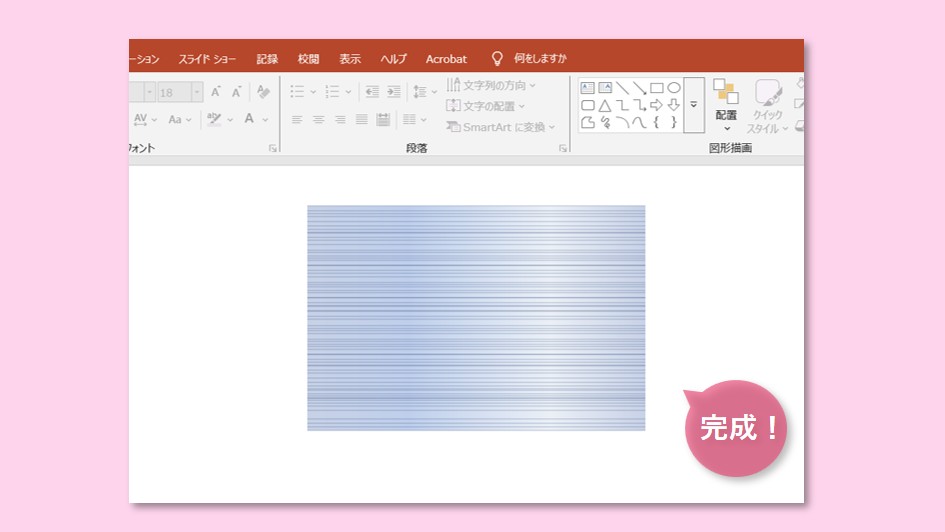
Task: Open the 記録 ribbon tab
Action: [x=267, y=59]
